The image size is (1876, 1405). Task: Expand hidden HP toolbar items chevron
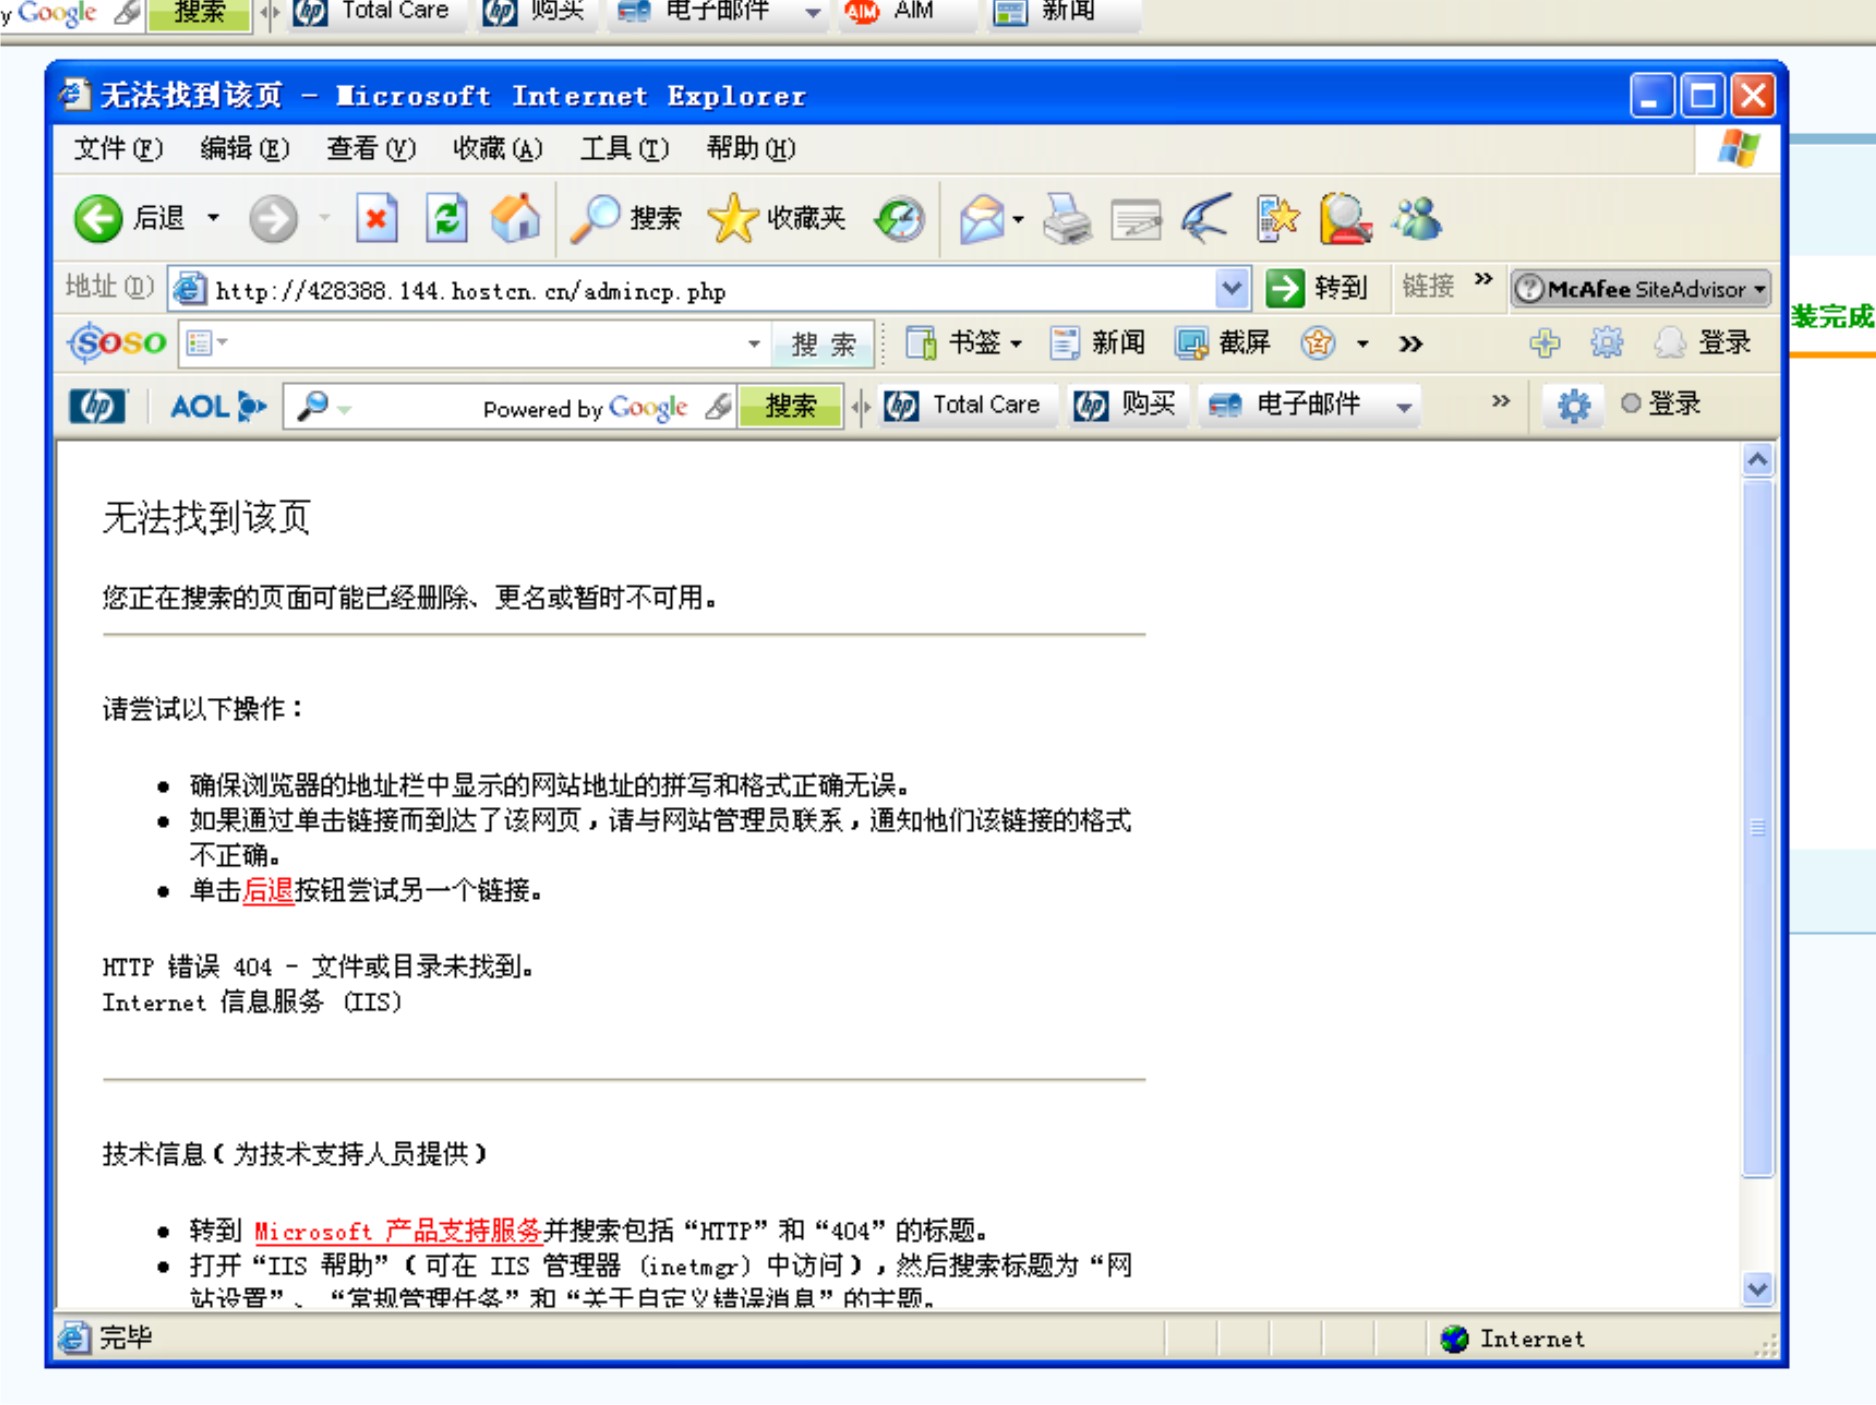(x=1500, y=402)
